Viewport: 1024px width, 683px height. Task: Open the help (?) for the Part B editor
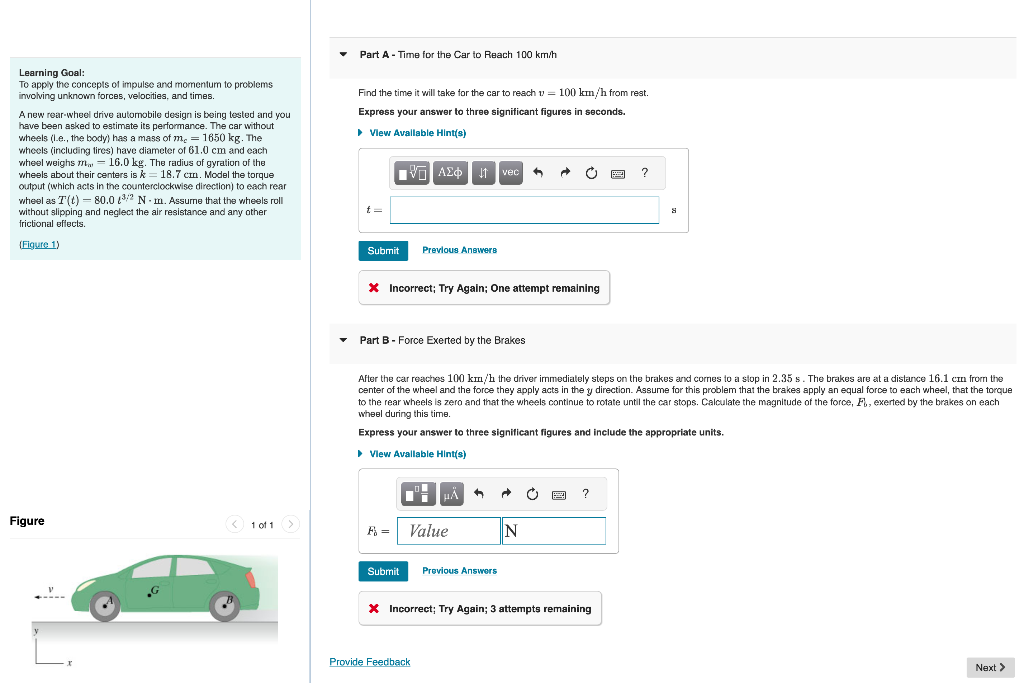586,493
